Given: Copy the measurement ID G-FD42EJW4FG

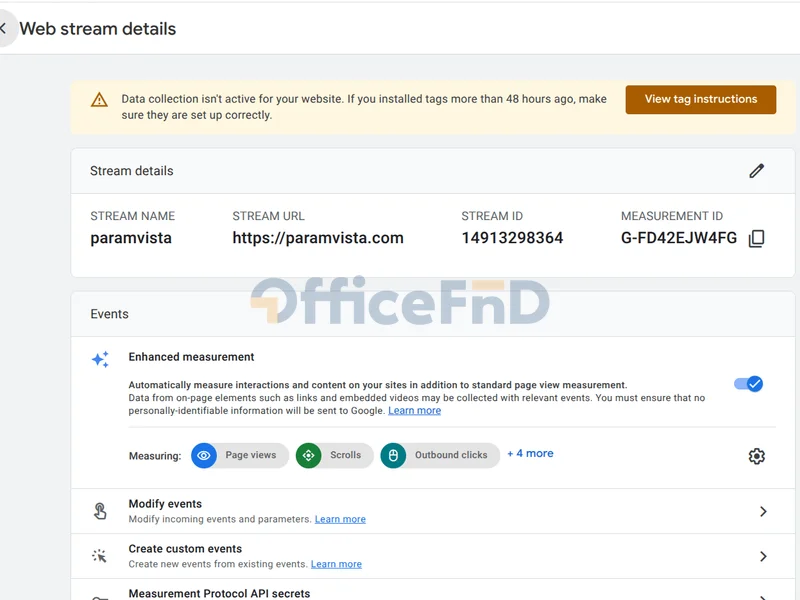Looking at the screenshot, I should pyautogui.click(x=756, y=238).
